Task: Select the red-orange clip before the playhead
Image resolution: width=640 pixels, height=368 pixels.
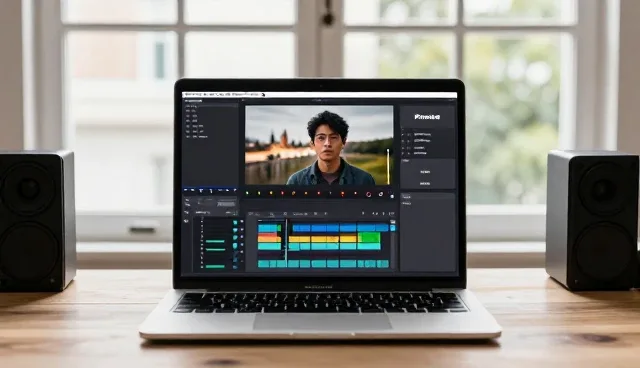Action: click(x=269, y=237)
